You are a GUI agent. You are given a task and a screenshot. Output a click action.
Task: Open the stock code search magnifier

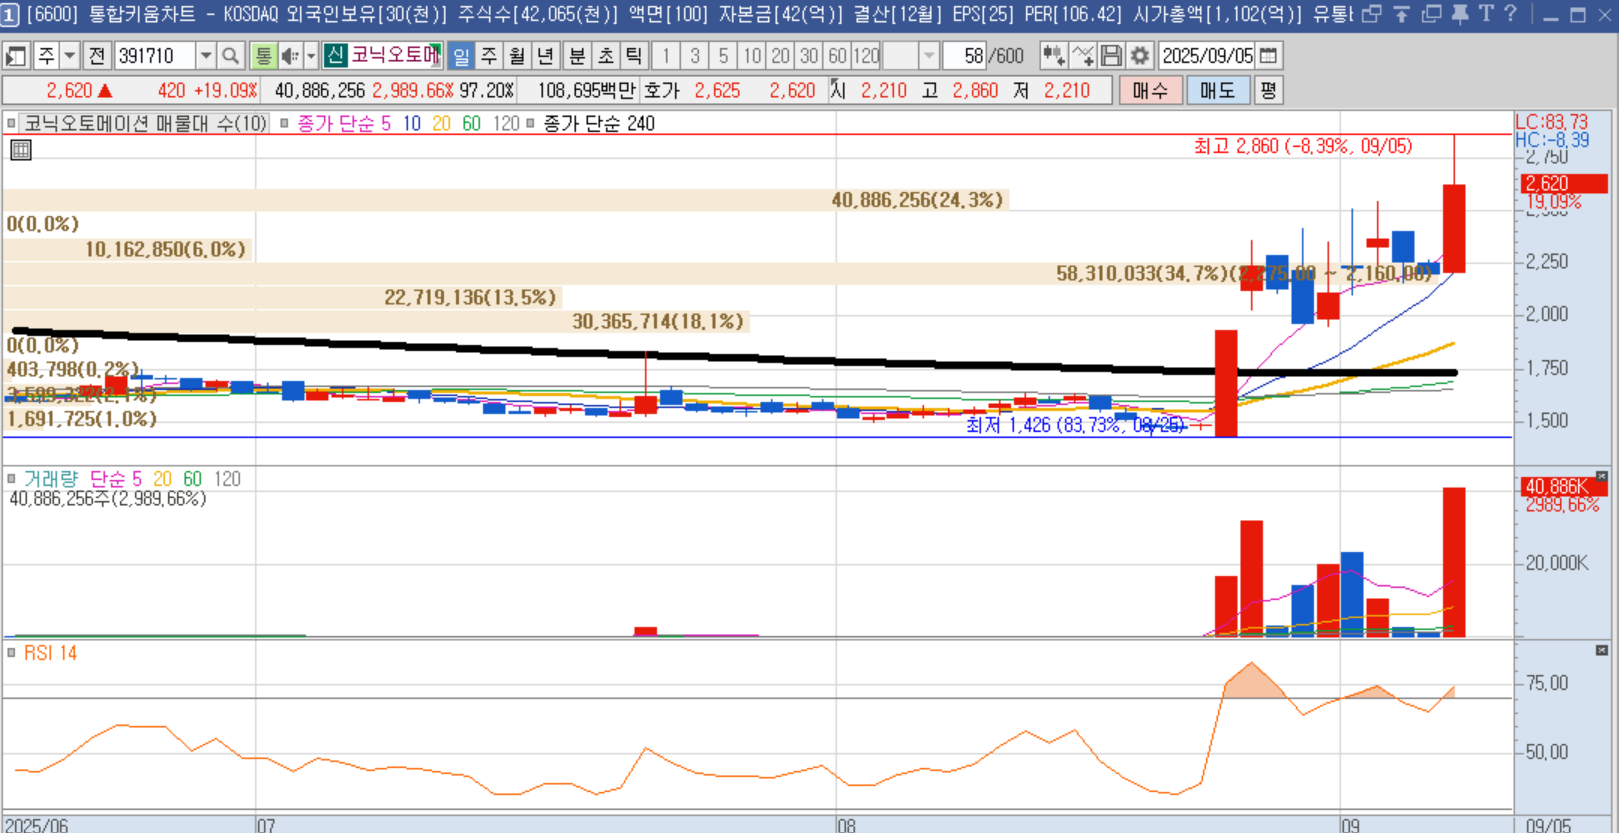pyautogui.click(x=230, y=56)
